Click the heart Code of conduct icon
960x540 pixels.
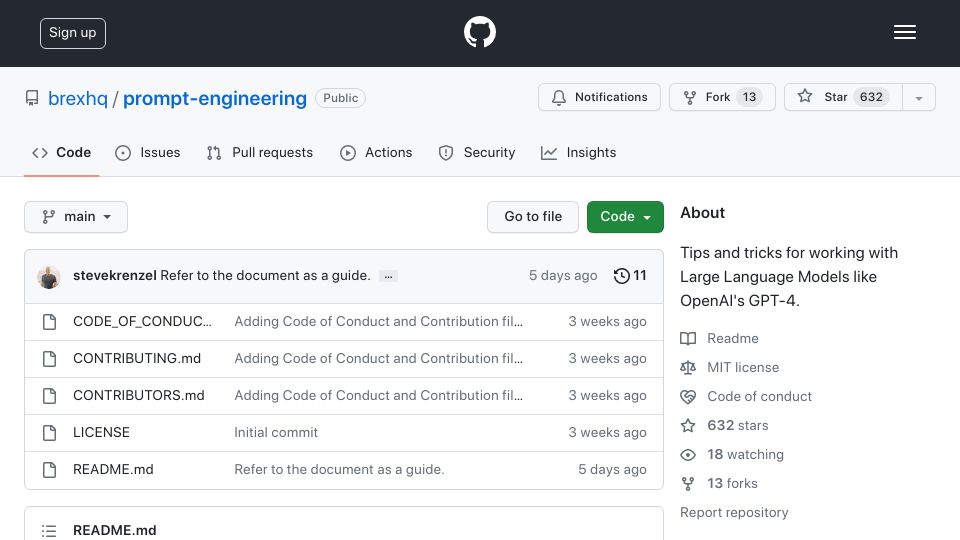688,397
